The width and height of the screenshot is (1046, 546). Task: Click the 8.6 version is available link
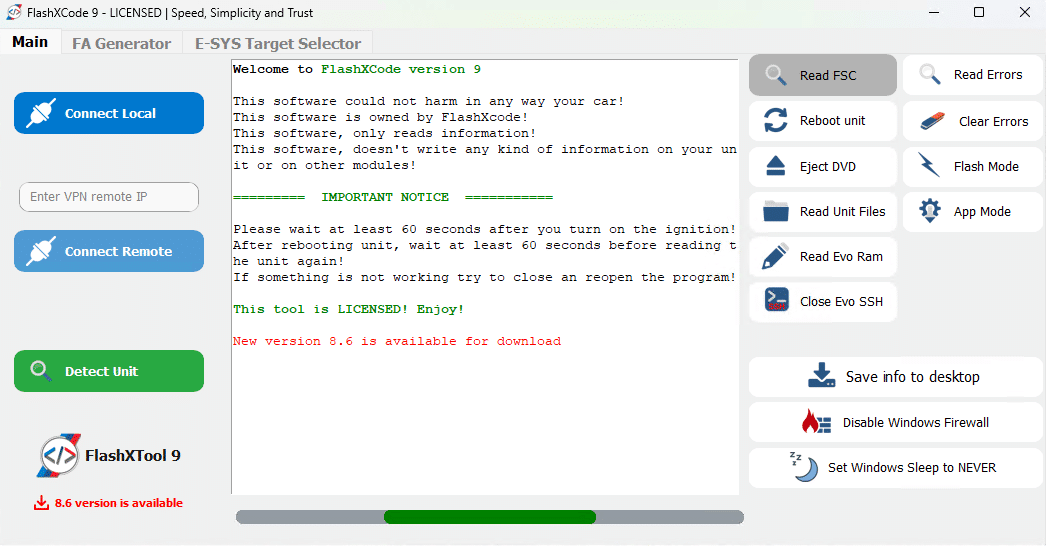click(118, 503)
